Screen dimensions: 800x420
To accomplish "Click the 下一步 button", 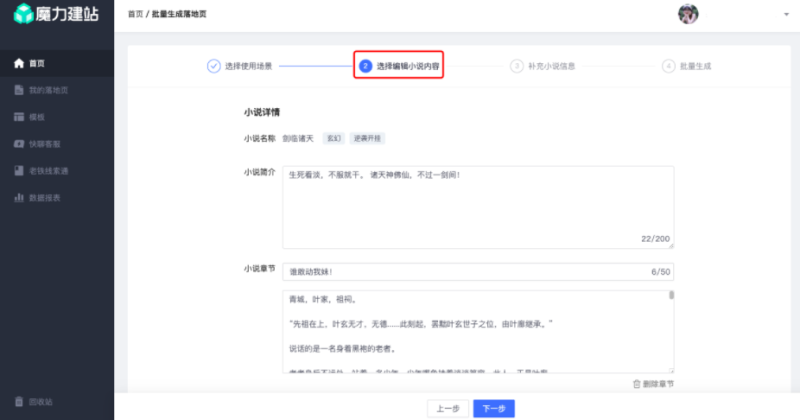I will pos(494,408).
